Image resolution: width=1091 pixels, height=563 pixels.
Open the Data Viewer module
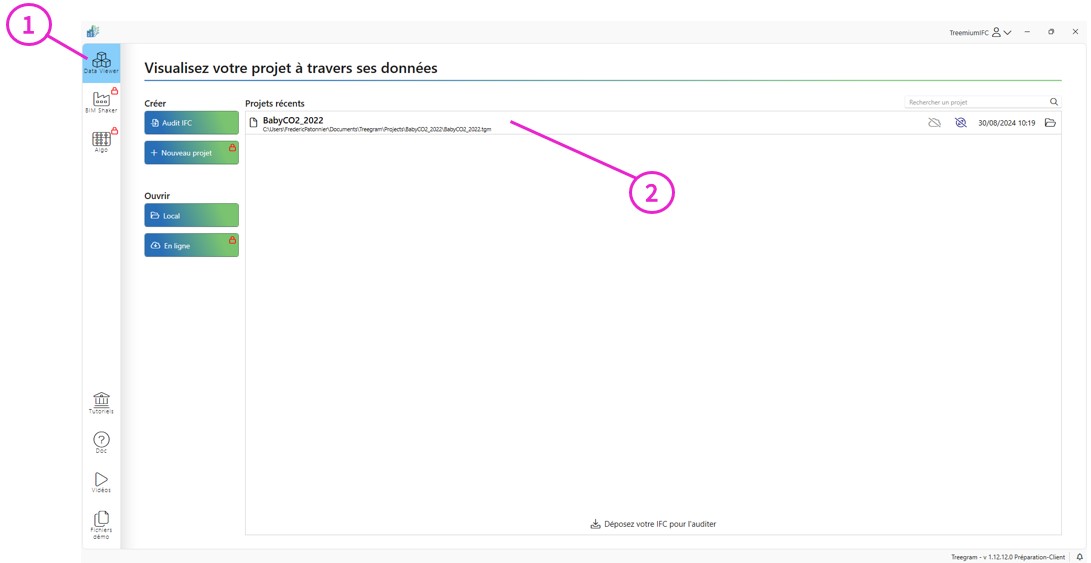pyautogui.click(x=101, y=63)
